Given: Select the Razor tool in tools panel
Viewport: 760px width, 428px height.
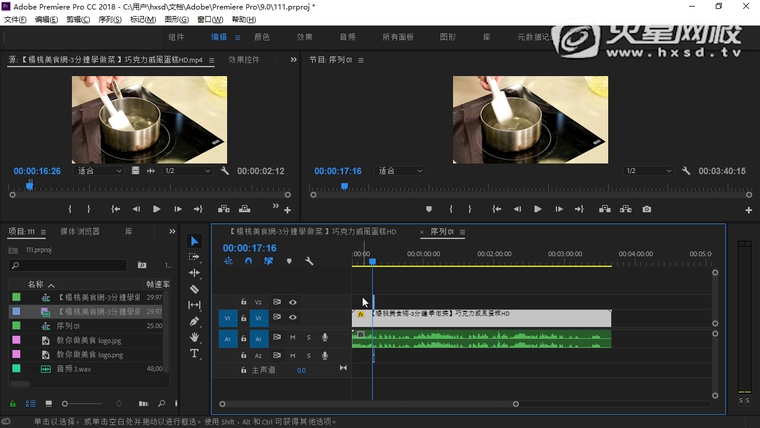Looking at the screenshot, I should tap(194, 289).
